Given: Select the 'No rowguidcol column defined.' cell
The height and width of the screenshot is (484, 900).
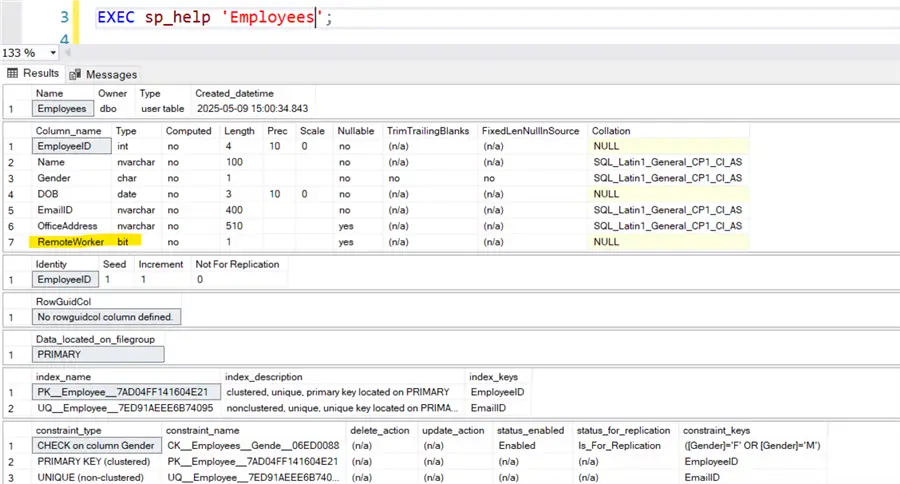Looking at the screenshot, I should 105,317.
